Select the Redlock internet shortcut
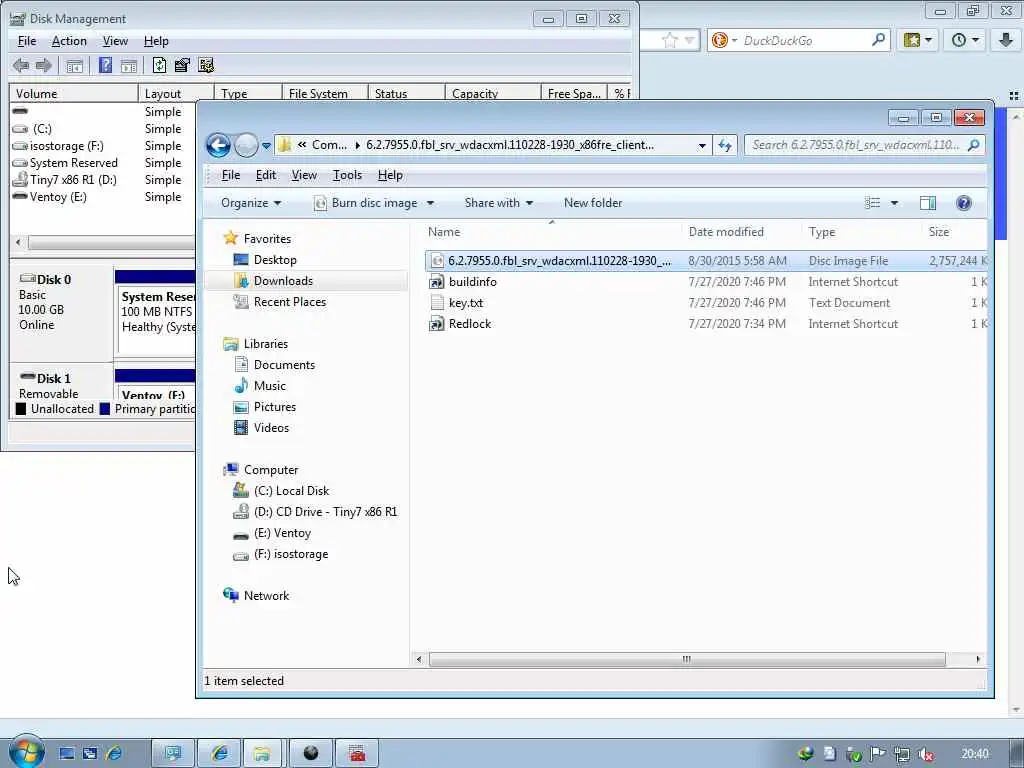 point(470,323)
